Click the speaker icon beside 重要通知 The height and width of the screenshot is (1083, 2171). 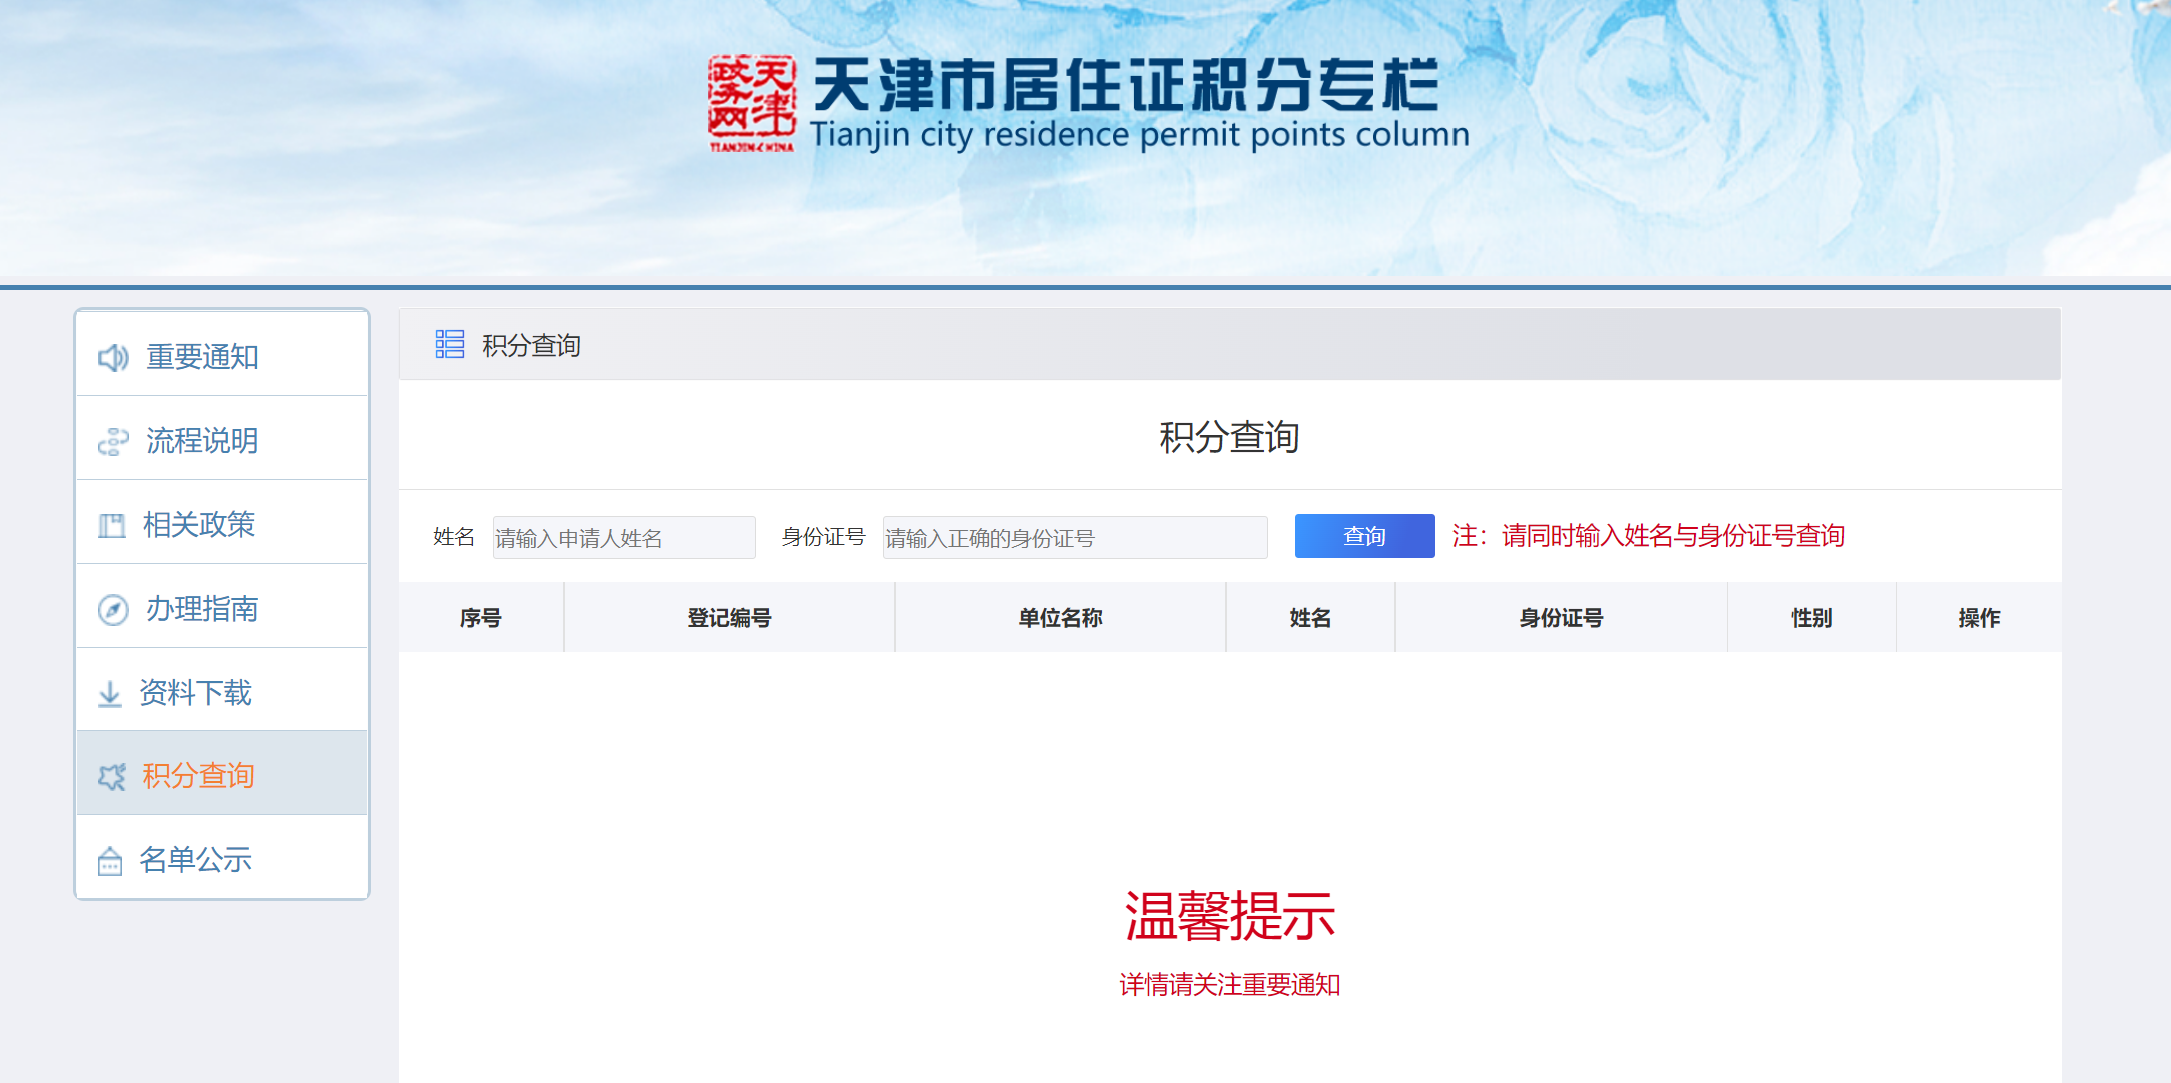coord(113,357)
